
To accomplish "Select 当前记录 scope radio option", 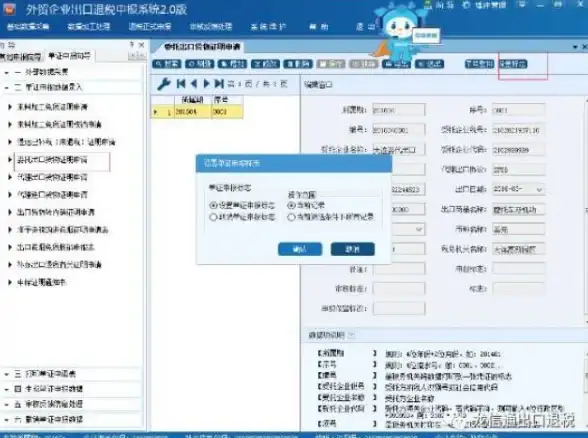I will coord(291,205).
